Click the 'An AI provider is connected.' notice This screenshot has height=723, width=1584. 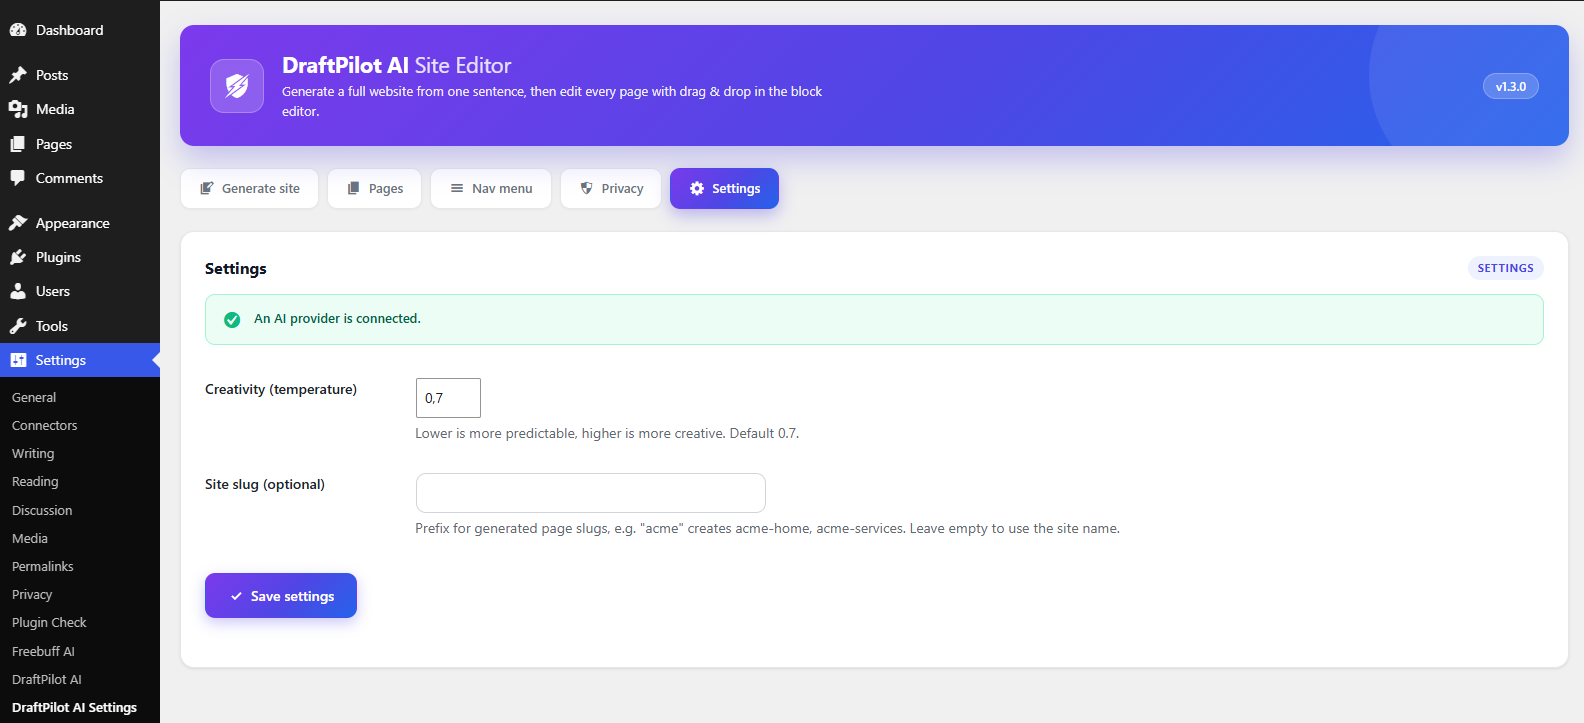click(x=874, y=319)
